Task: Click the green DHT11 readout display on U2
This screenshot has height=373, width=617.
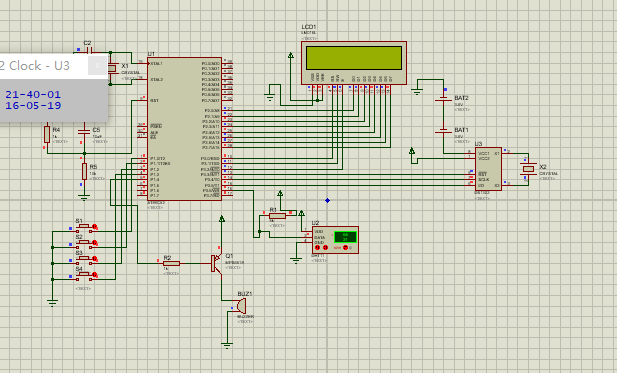Action: click(x=345, y=237)
